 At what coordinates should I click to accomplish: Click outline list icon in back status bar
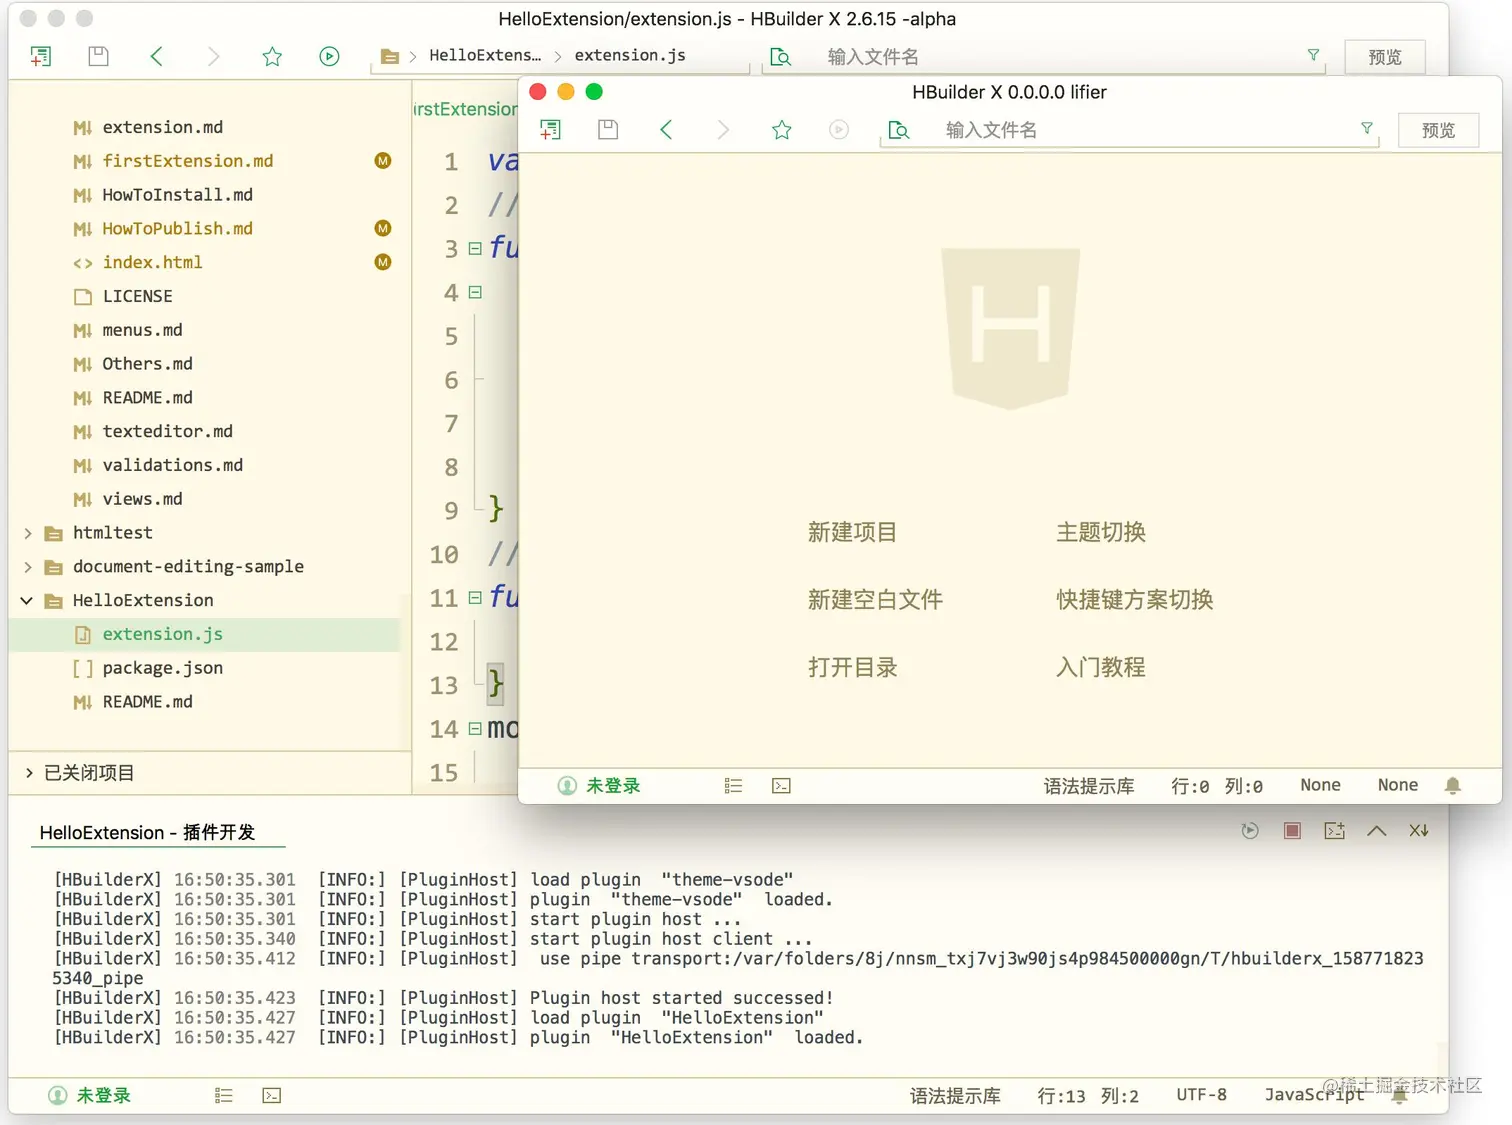click(223, 1095)
